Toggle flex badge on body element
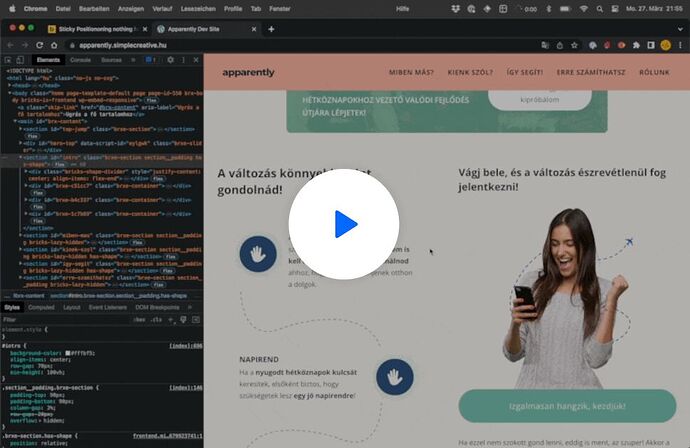The height and width of the screenshot is (448, 690). click(152, 100)
